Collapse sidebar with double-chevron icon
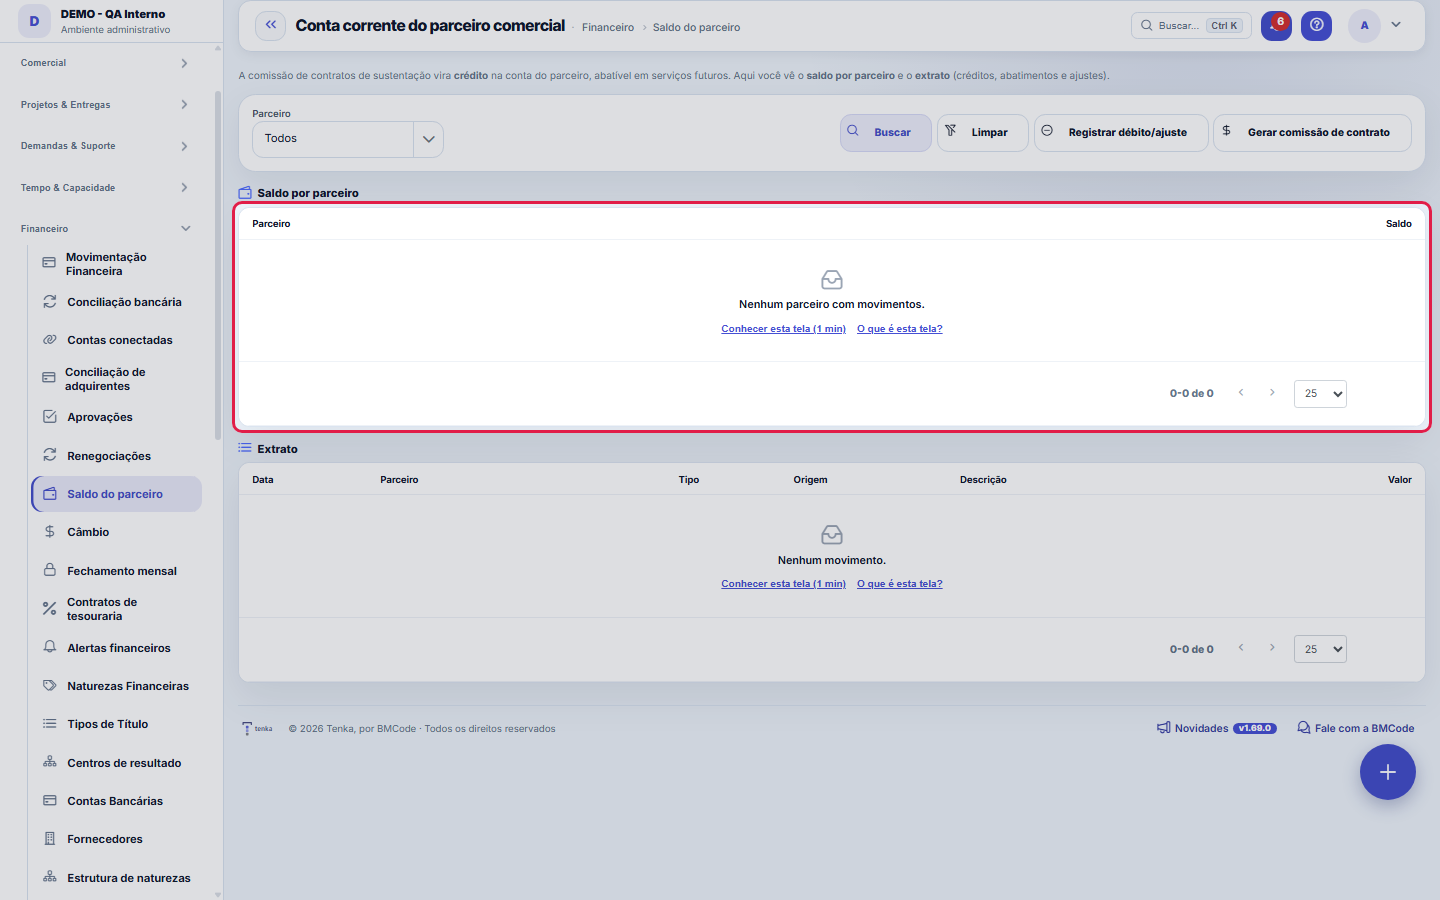 click(x=270, y=26)
